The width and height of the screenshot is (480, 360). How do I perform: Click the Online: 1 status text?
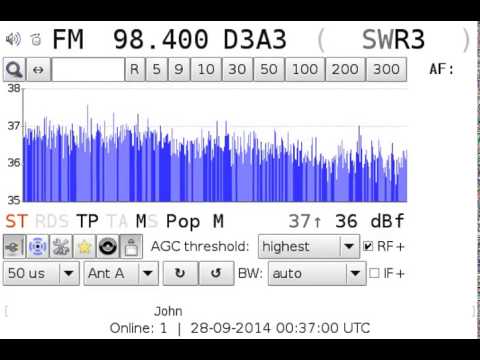[x=138, y=328]
